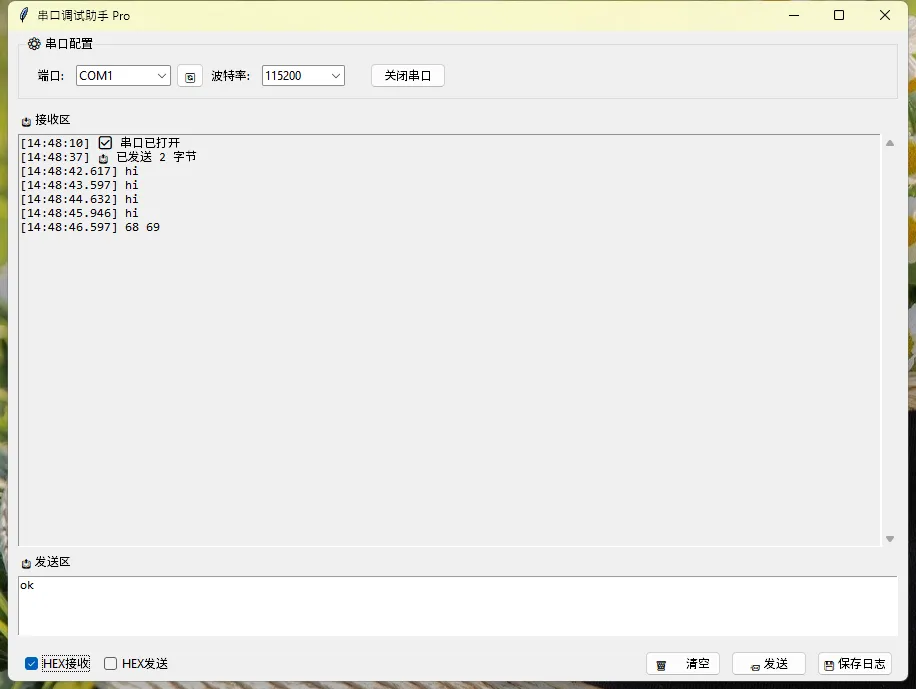Click the receive area scroll up arrow
916x689 pixels.
pos(890,143)
